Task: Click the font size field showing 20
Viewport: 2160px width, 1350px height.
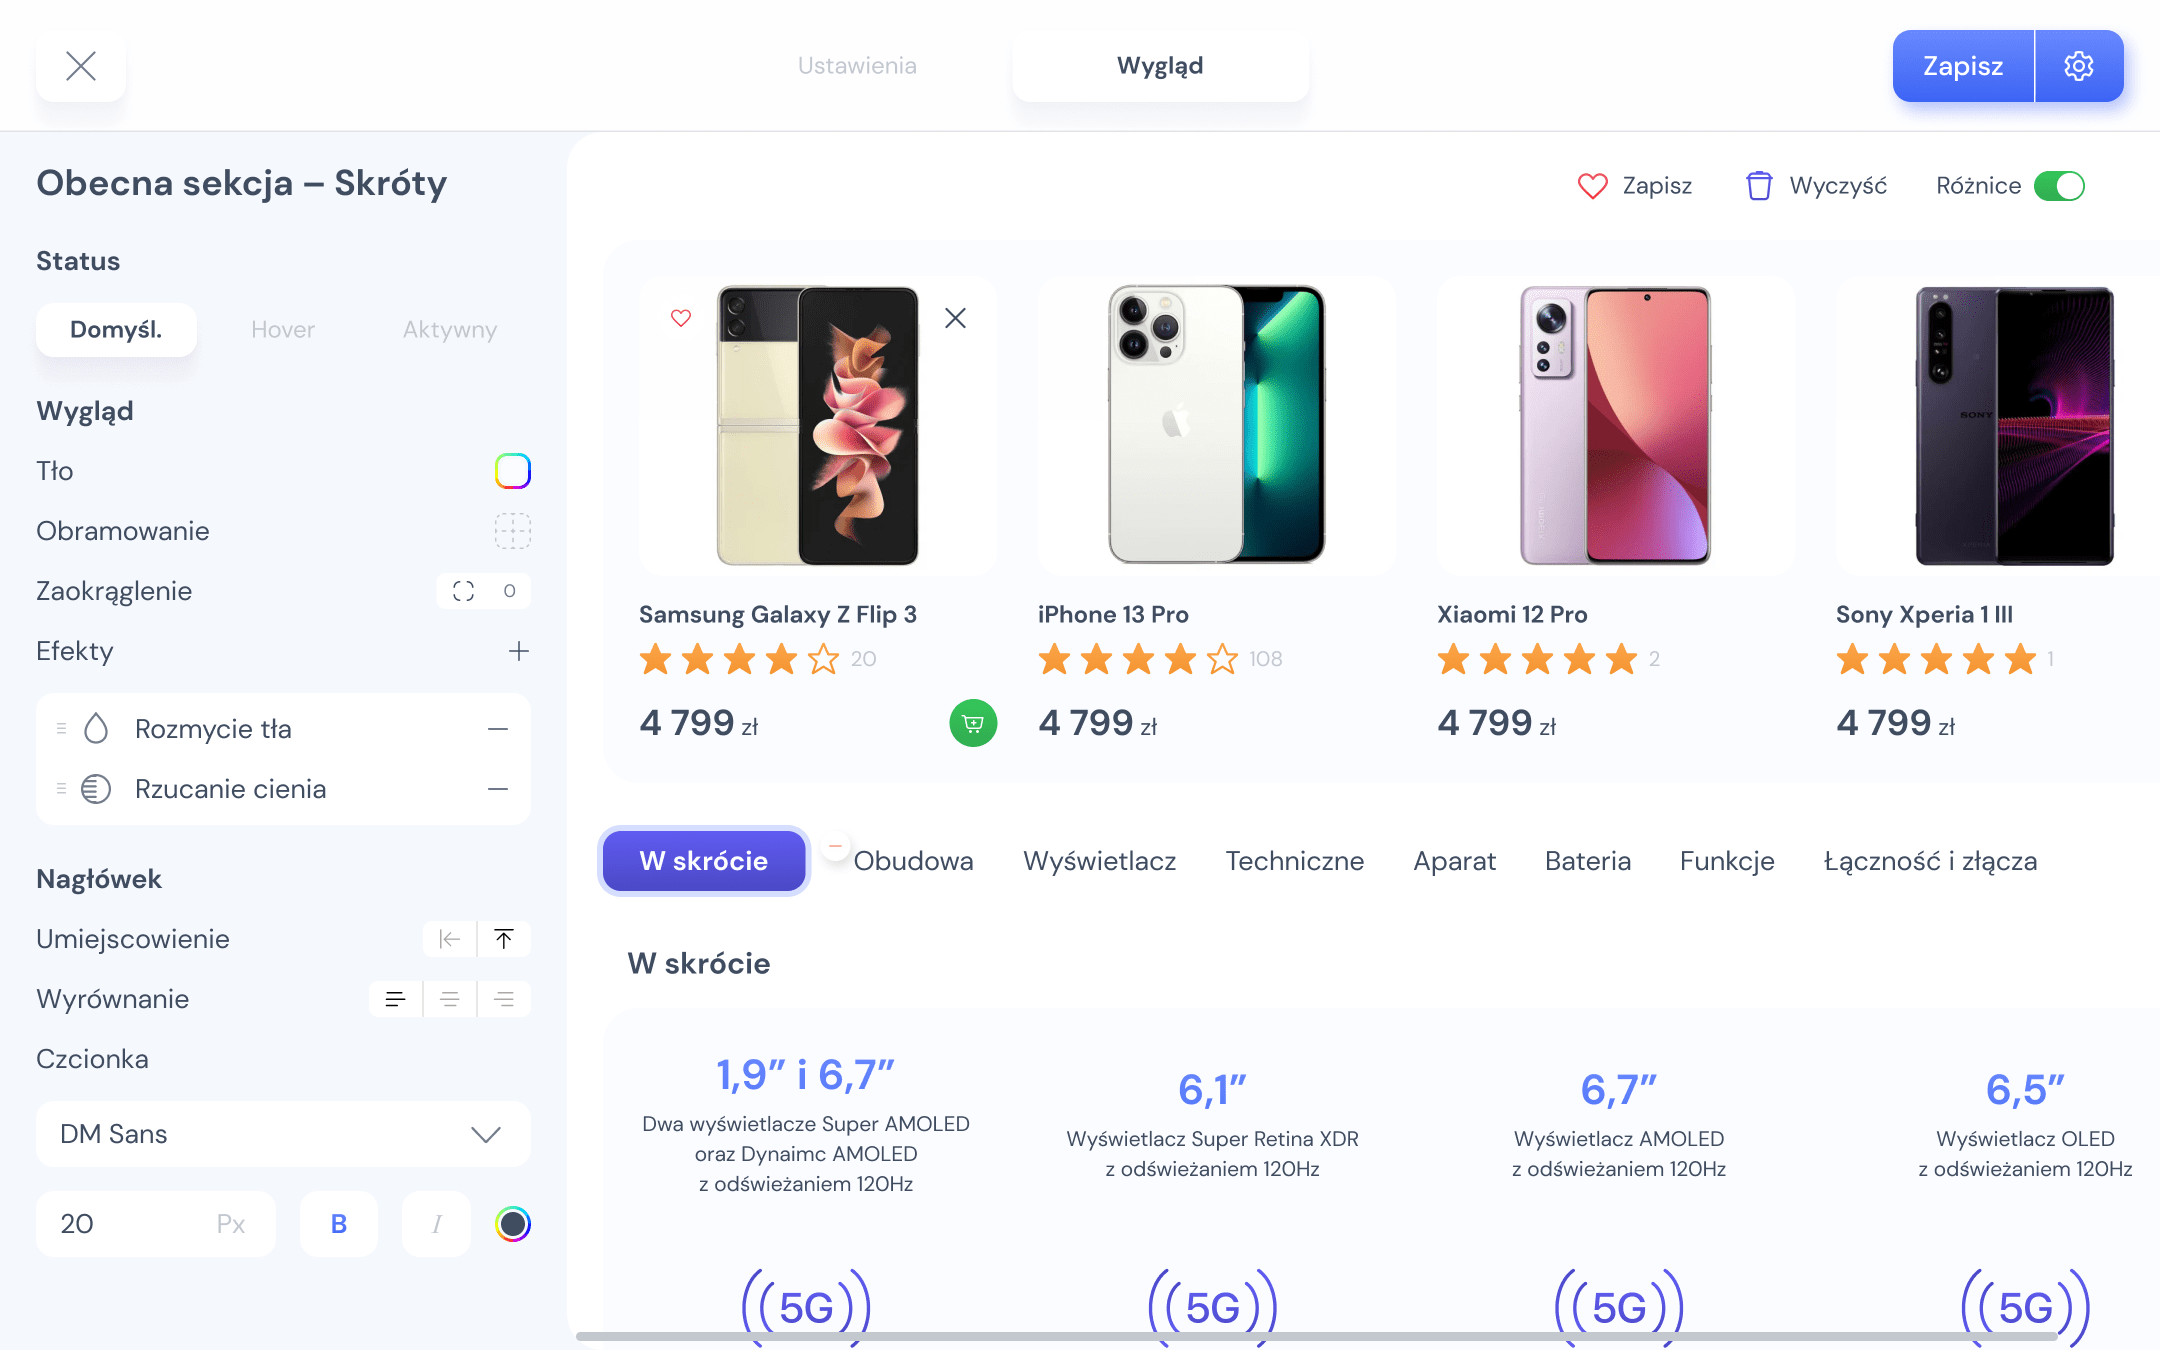Action: (156, 1224)
